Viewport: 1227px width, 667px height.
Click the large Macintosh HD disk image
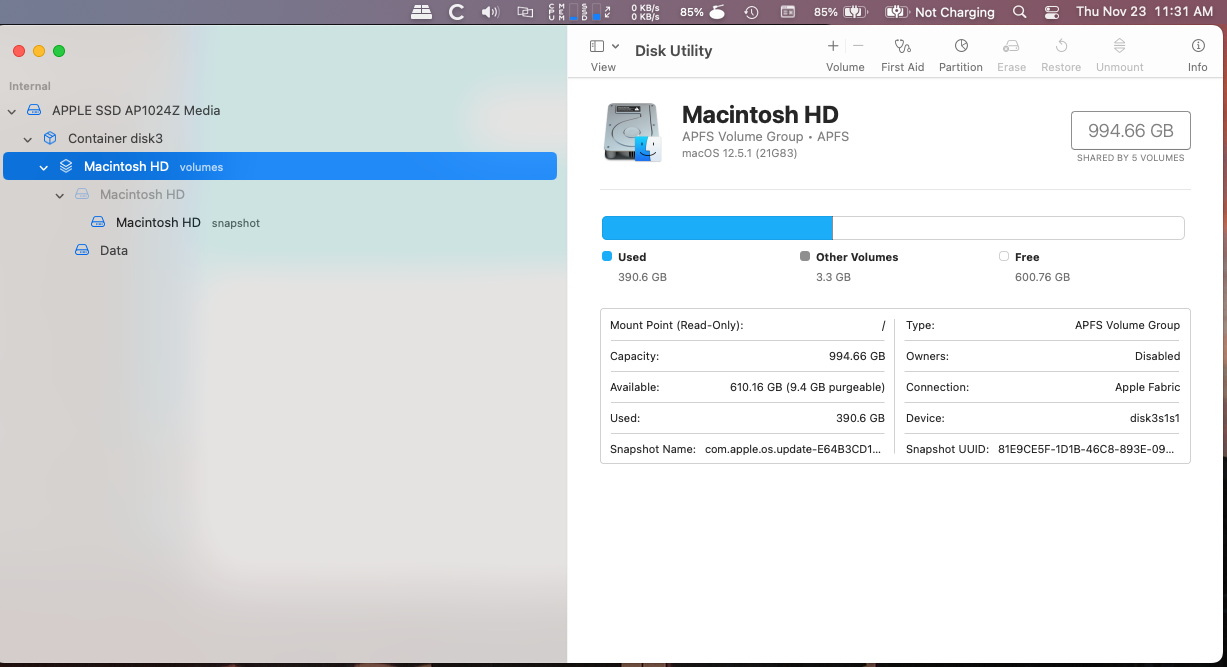coord(632,132)
